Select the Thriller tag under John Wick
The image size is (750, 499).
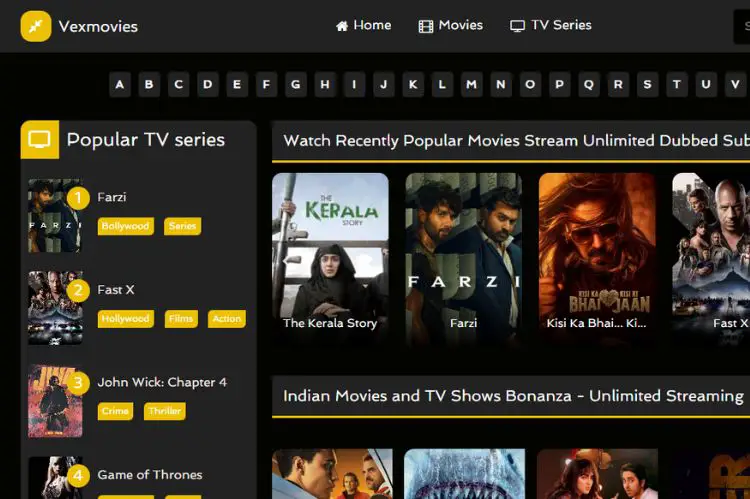(x=165, y=411)
